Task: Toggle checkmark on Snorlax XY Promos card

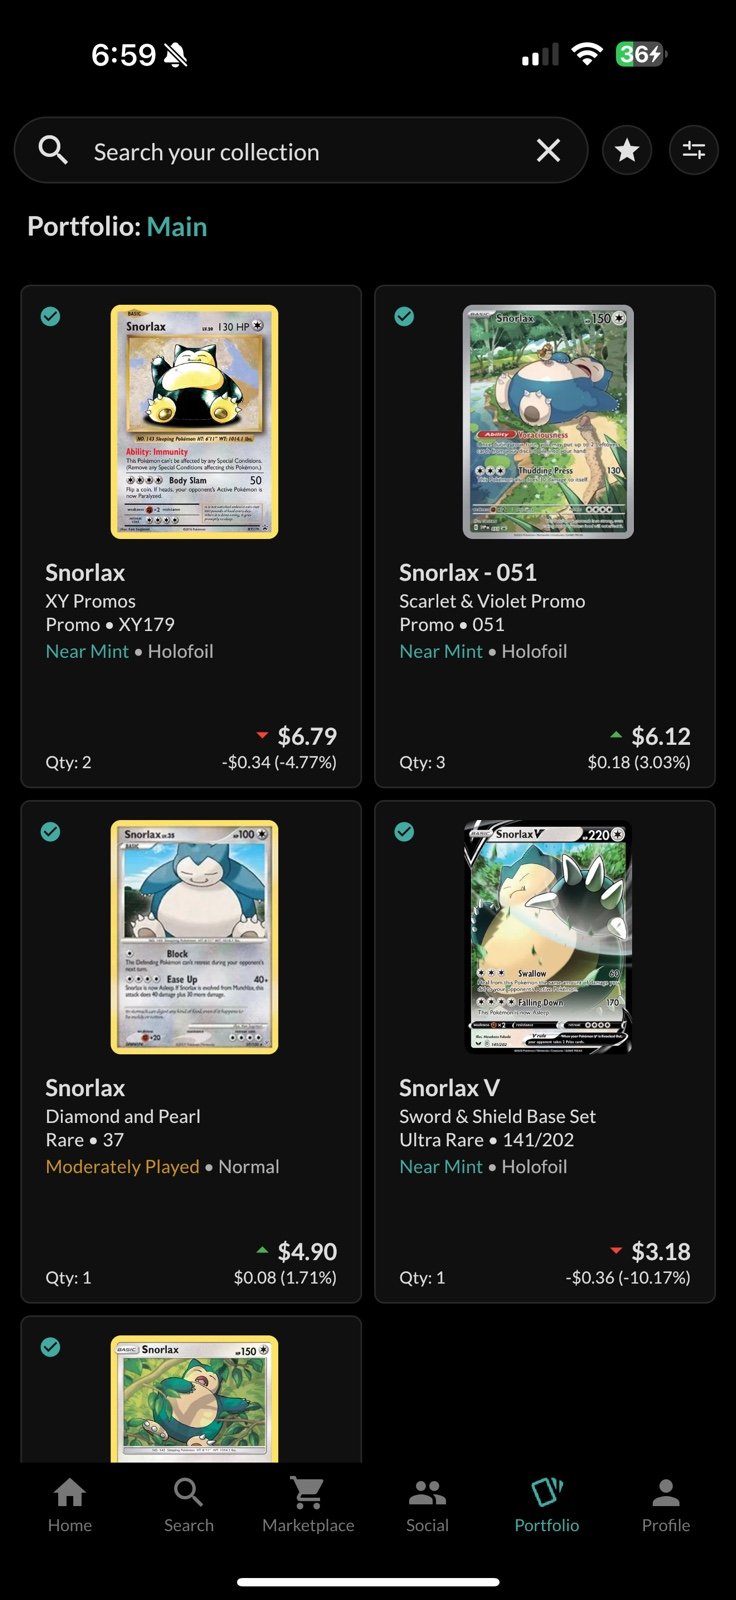Action: (50, 317)
